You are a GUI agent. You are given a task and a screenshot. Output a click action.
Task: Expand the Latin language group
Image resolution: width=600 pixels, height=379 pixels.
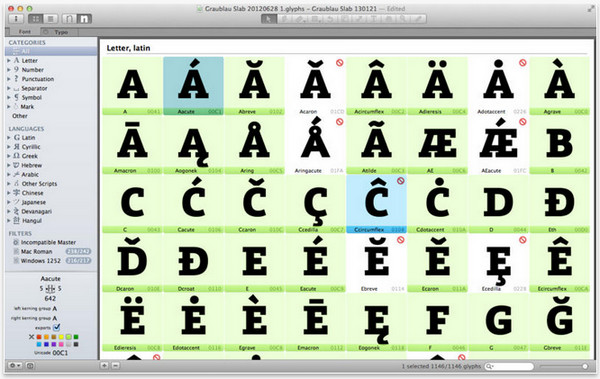pos(9,137)
